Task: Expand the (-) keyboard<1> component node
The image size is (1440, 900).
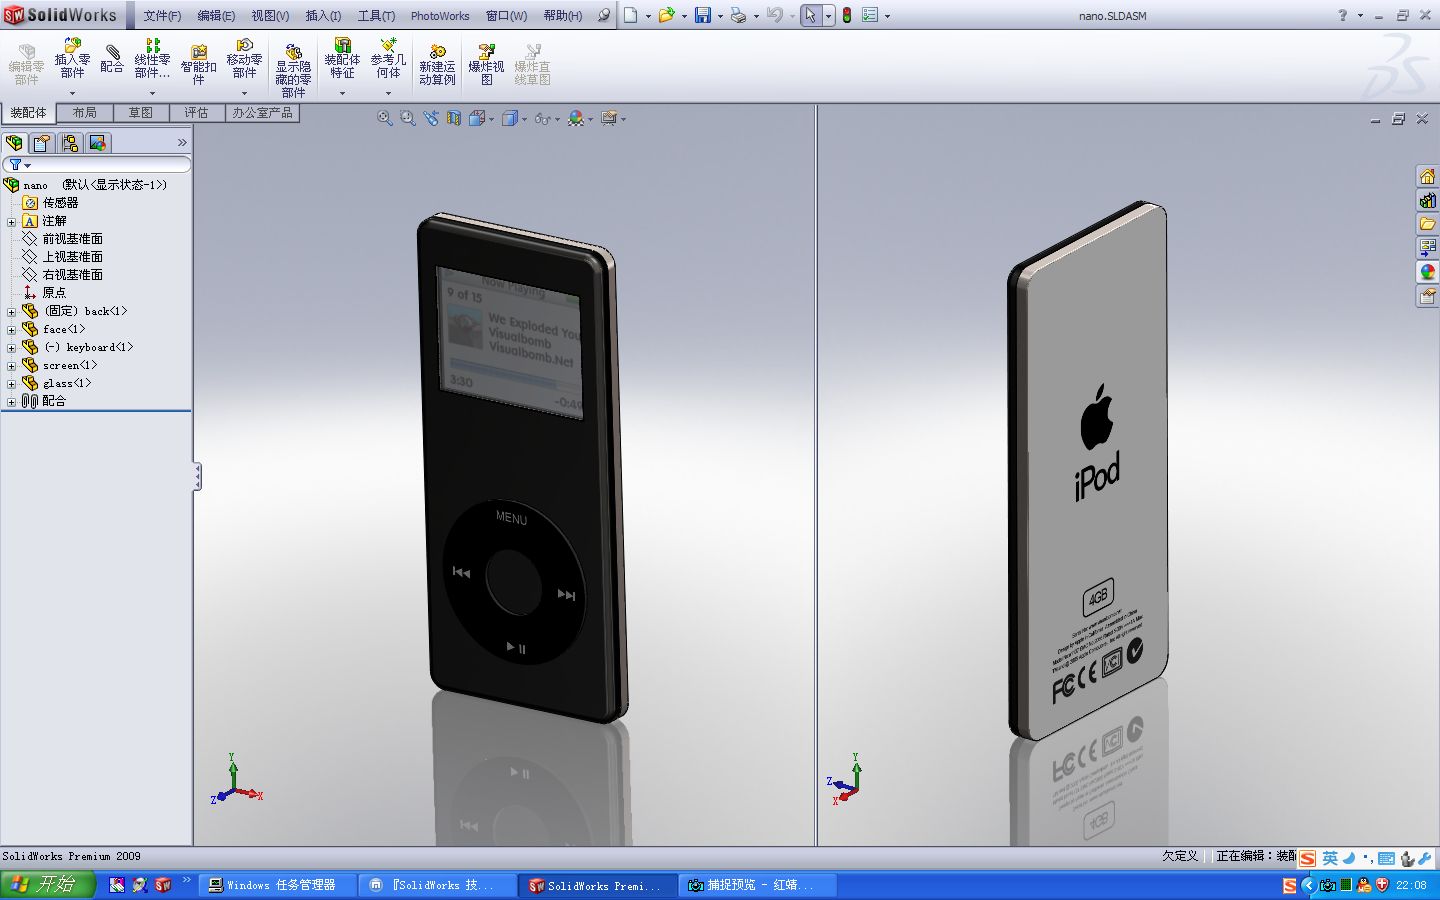Action: 11,348
